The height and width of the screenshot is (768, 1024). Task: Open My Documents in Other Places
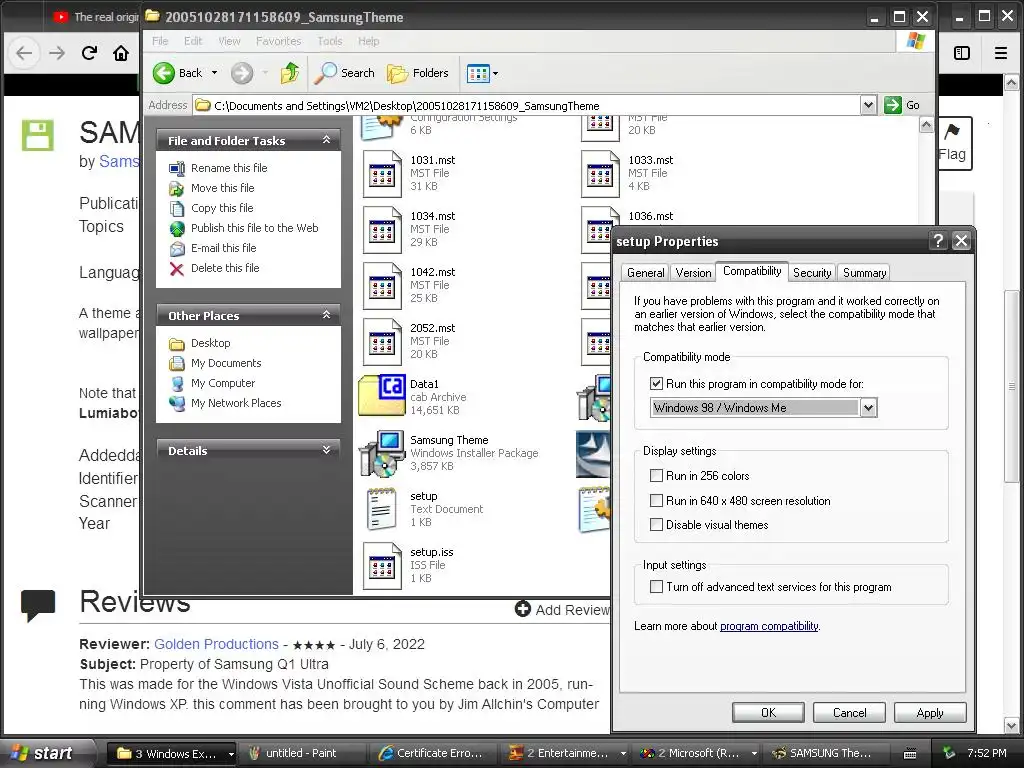[x=226, y=363]
